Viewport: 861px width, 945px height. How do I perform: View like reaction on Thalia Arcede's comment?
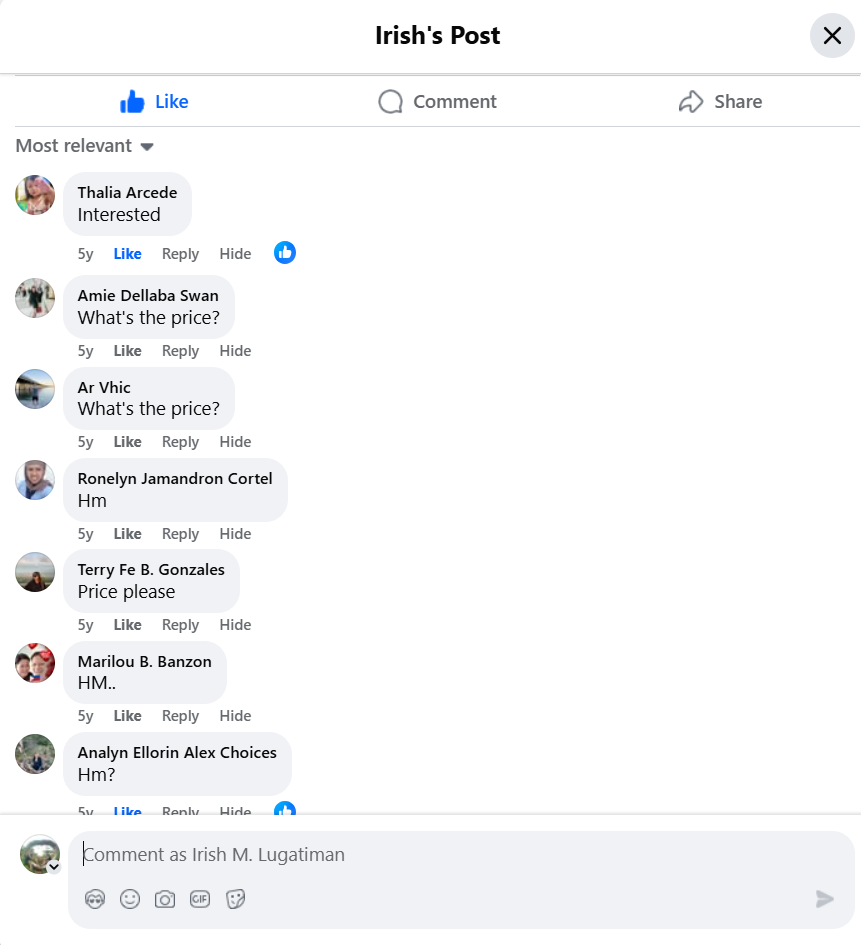click(x=285, y=253)
